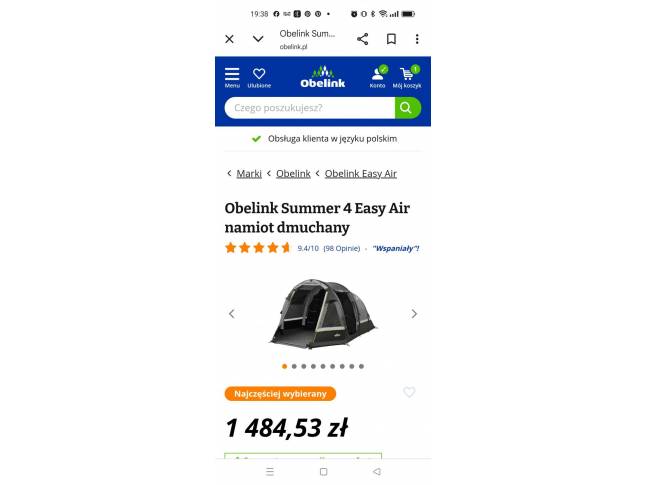Open the 98 Opinie reviews link
Screen dimensions: 648x485
[x=341, y=248]
